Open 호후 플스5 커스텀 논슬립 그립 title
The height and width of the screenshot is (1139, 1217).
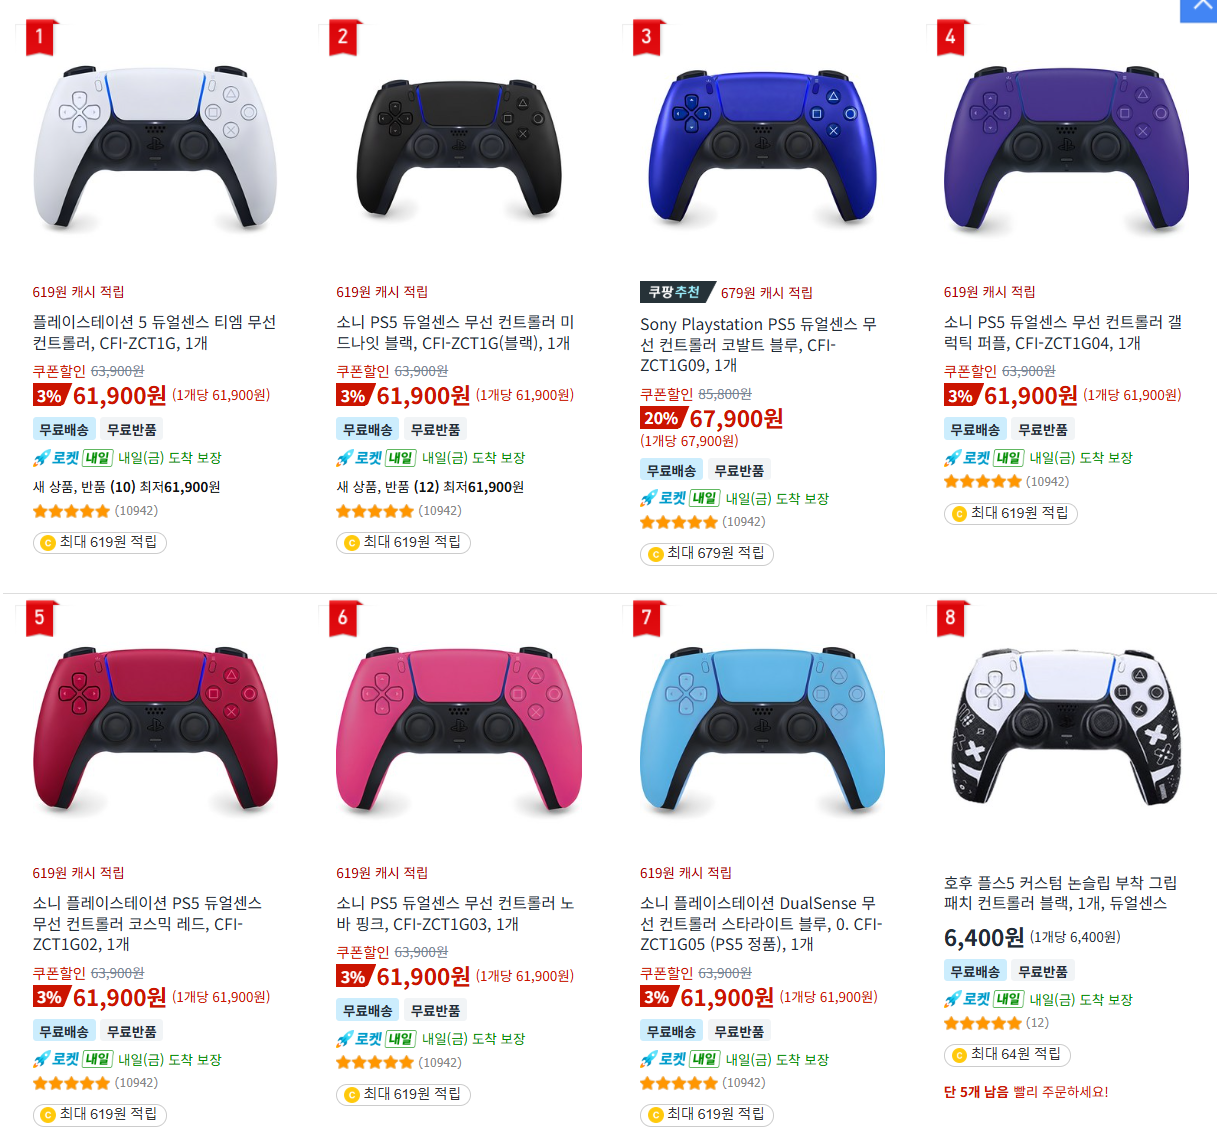click(x=1060, y=893)
